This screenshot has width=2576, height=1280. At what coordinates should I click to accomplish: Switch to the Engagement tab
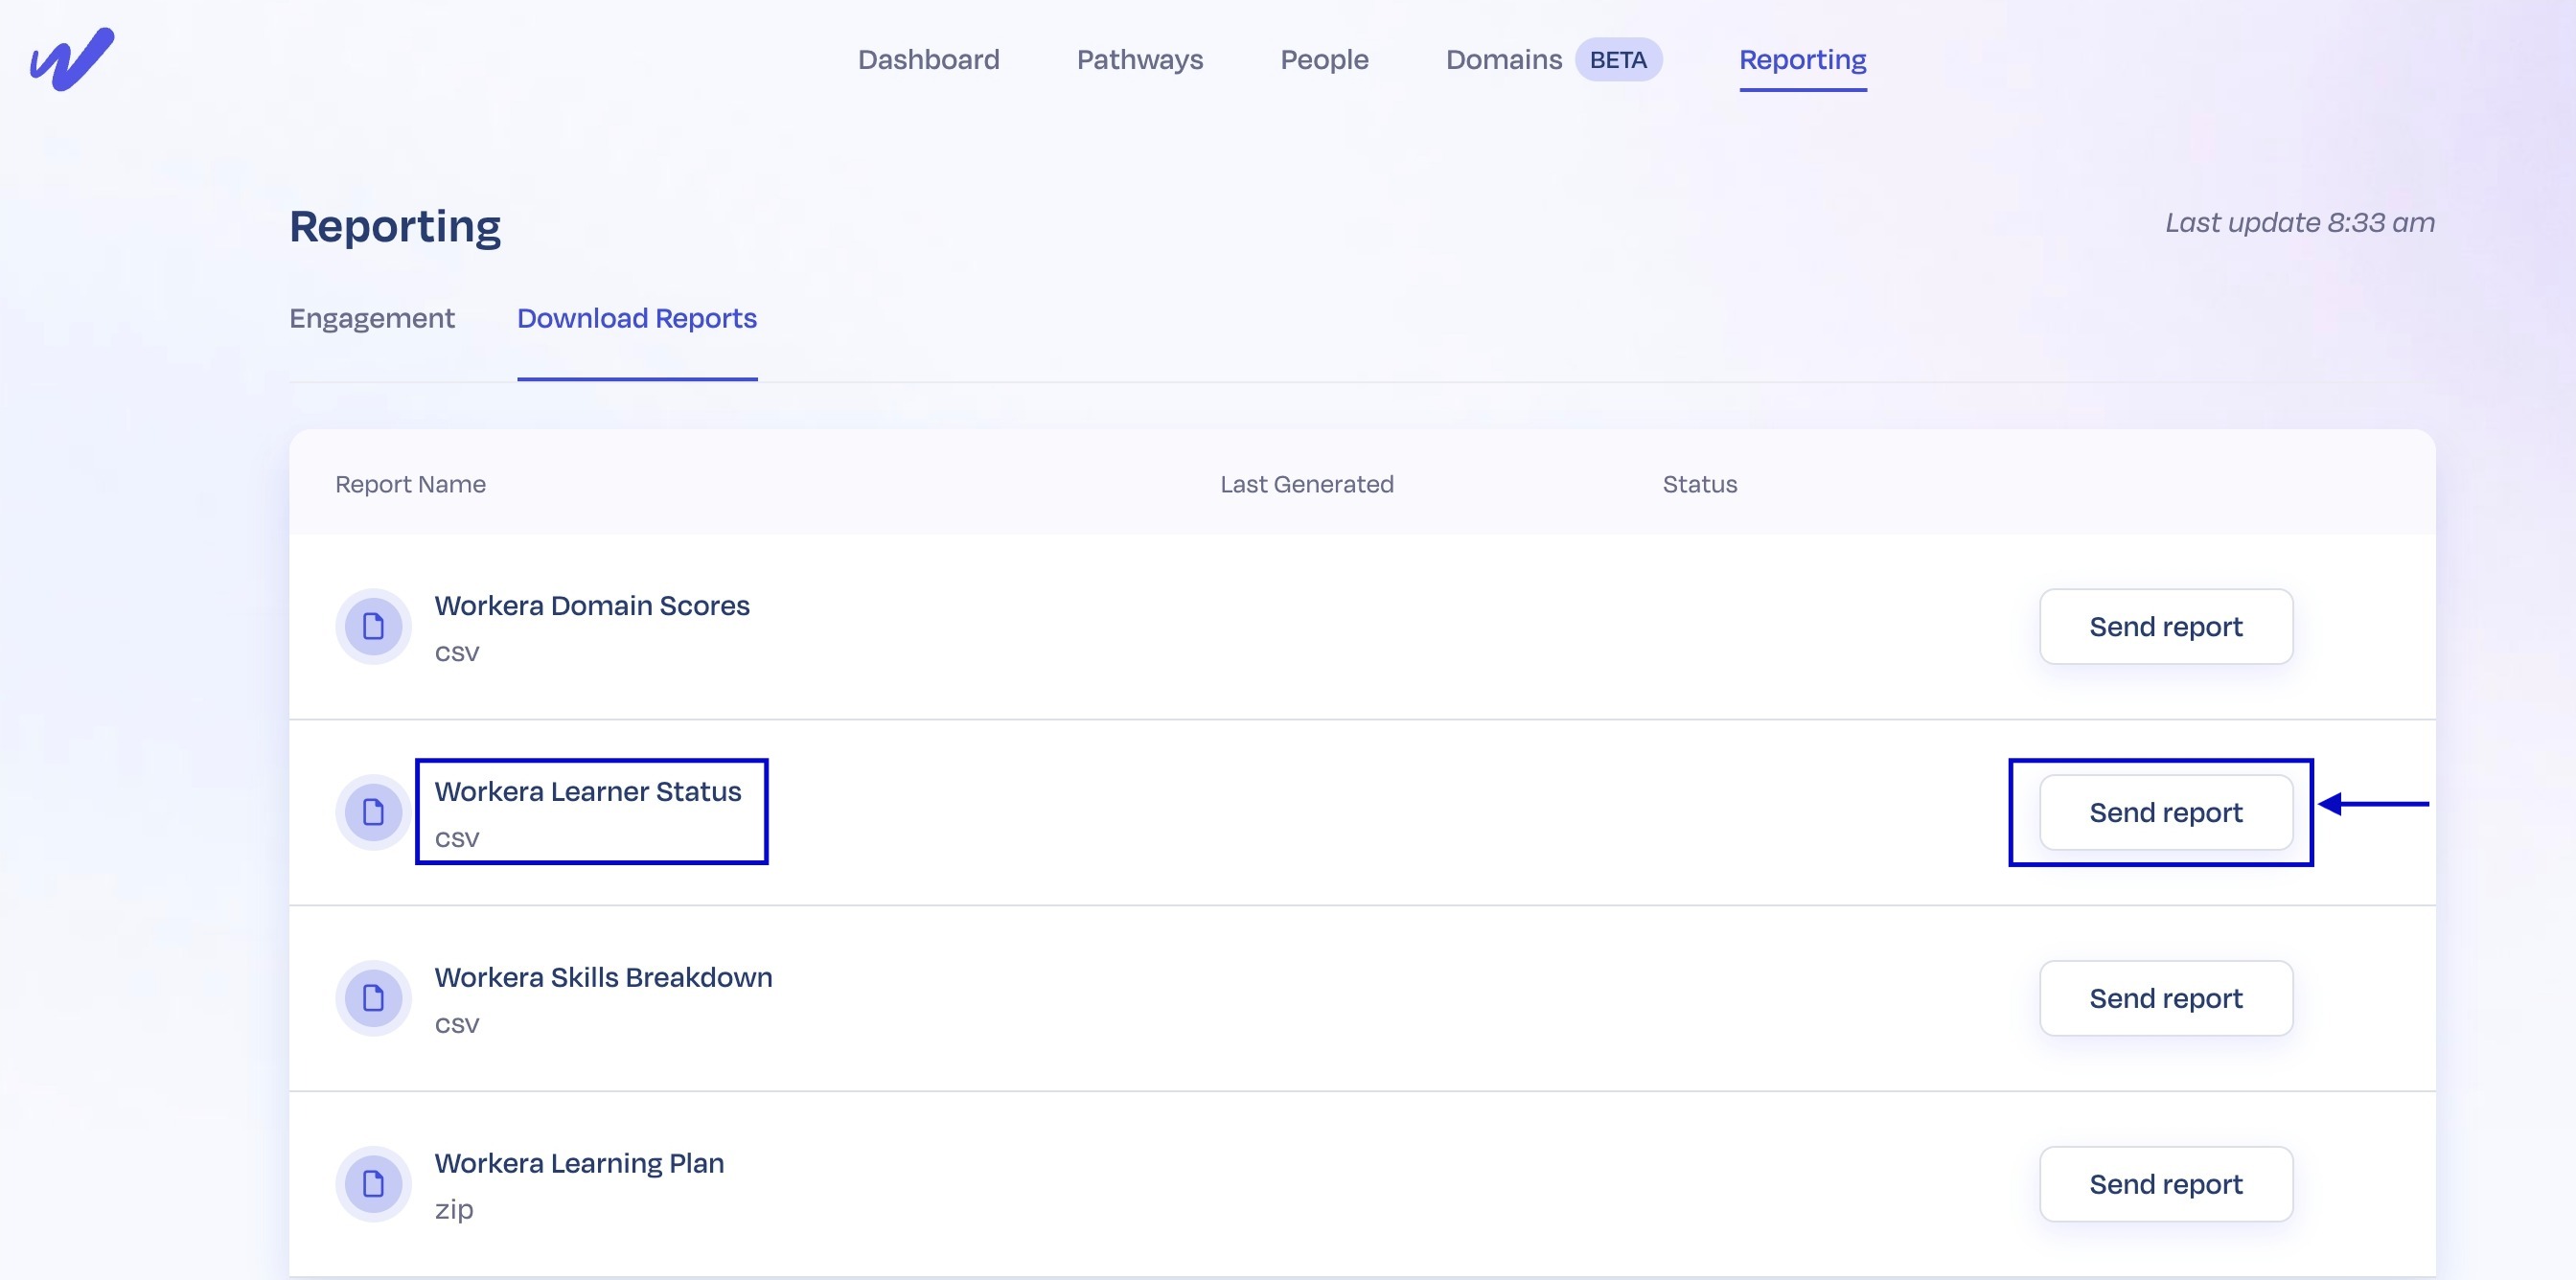coord(371,318)
